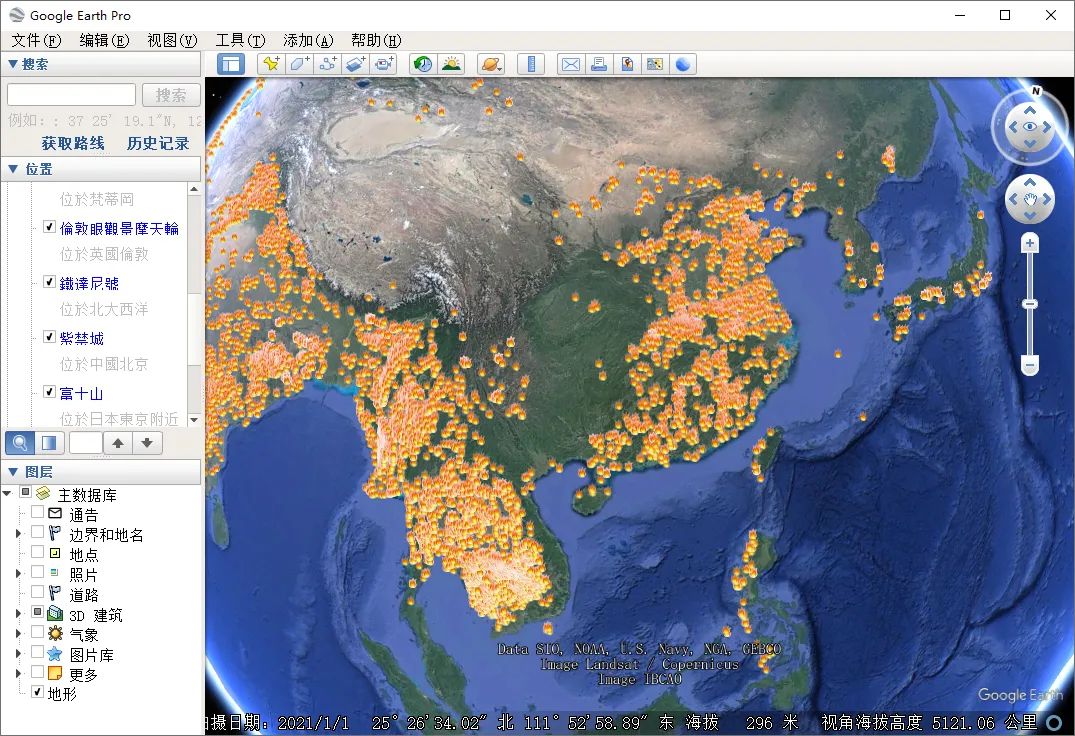The image size is (1075, 736).
Task: Expand the 更多 layer node
Action: point(19,673)
